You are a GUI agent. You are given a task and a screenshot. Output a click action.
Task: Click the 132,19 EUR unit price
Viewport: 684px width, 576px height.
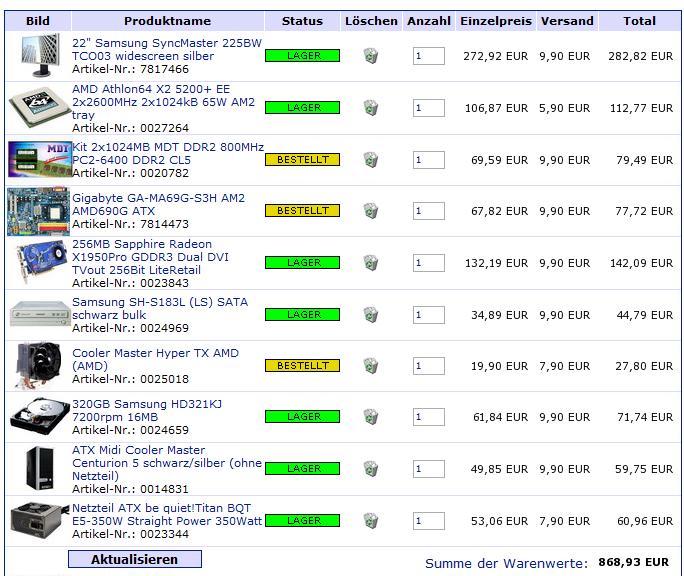pyautogui.click(x=496, y=263)
